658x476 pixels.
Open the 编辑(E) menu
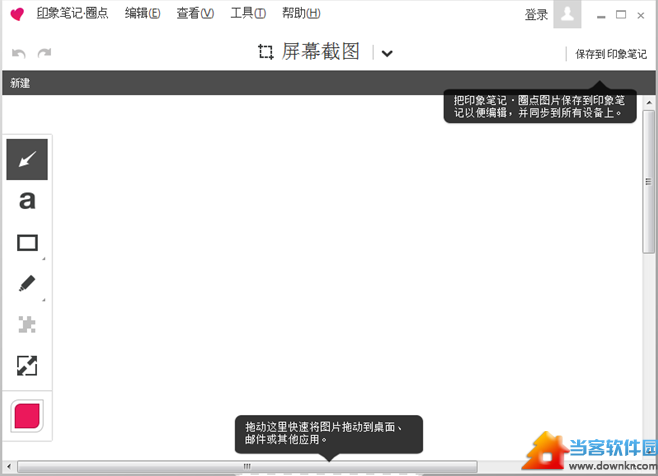(143, 13)
